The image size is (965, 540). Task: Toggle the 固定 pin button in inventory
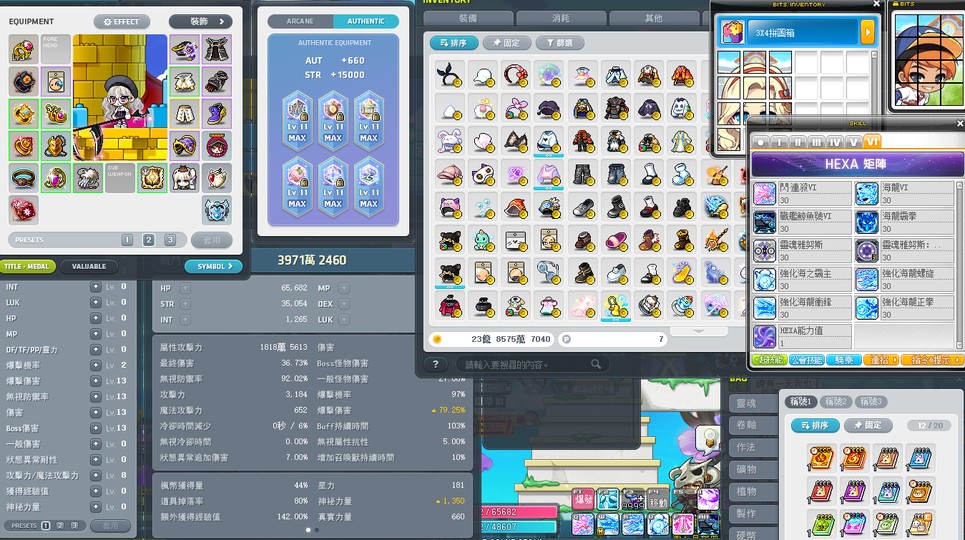click(x=507, y=43)
